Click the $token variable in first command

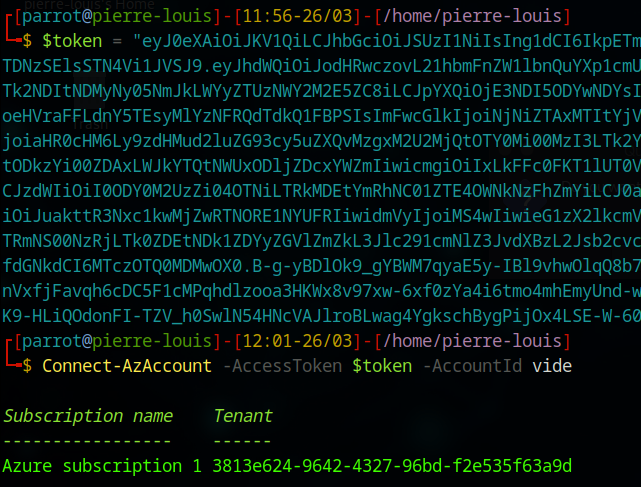72,41
